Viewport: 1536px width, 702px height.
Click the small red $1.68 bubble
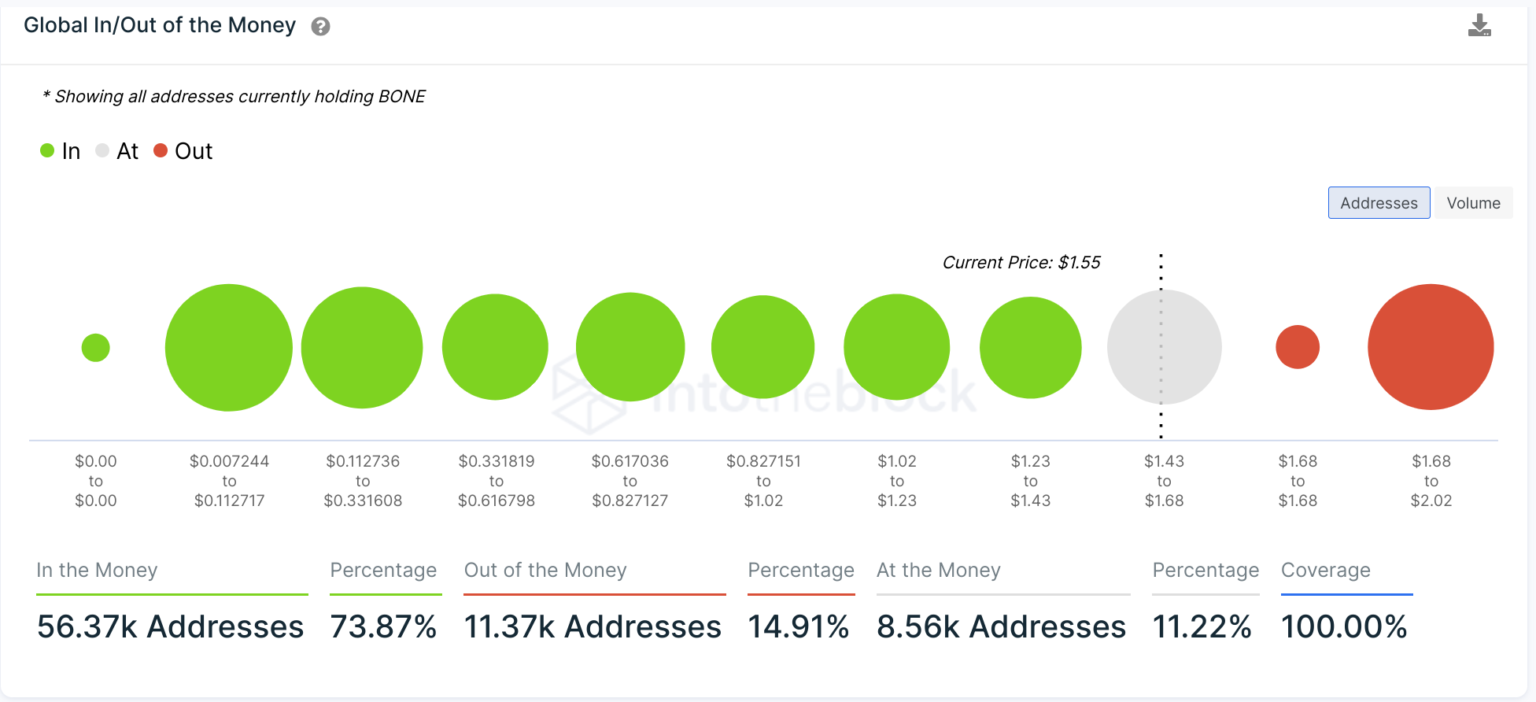point(1297,347)
